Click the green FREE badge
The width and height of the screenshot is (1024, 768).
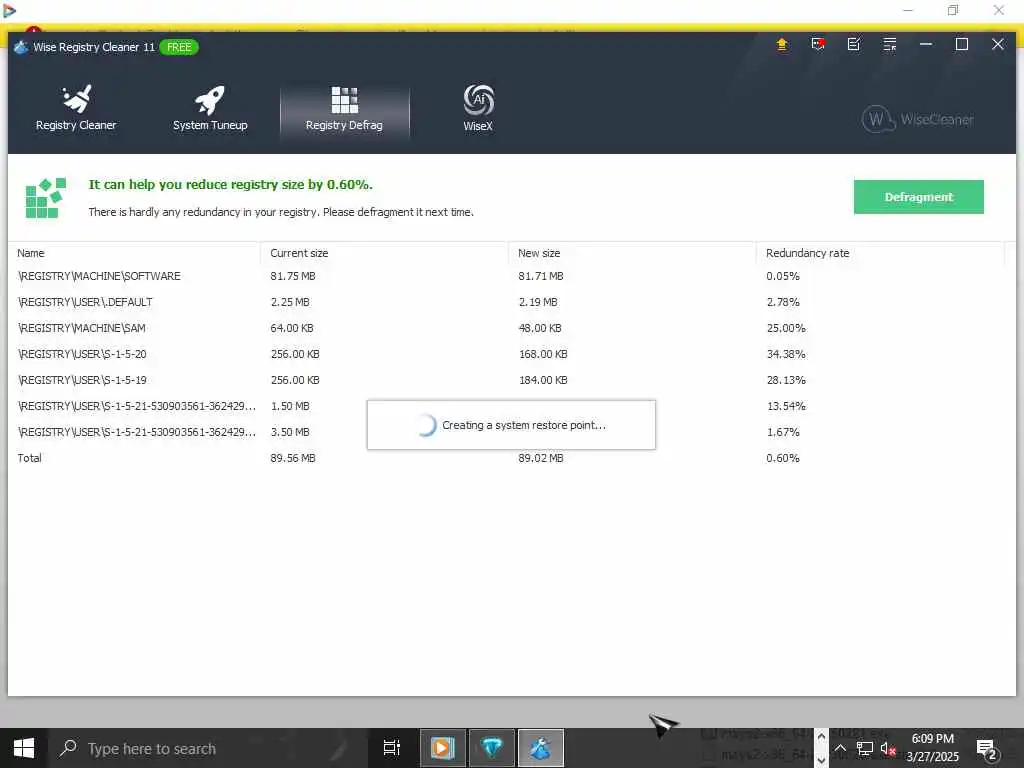click(179, 47)
